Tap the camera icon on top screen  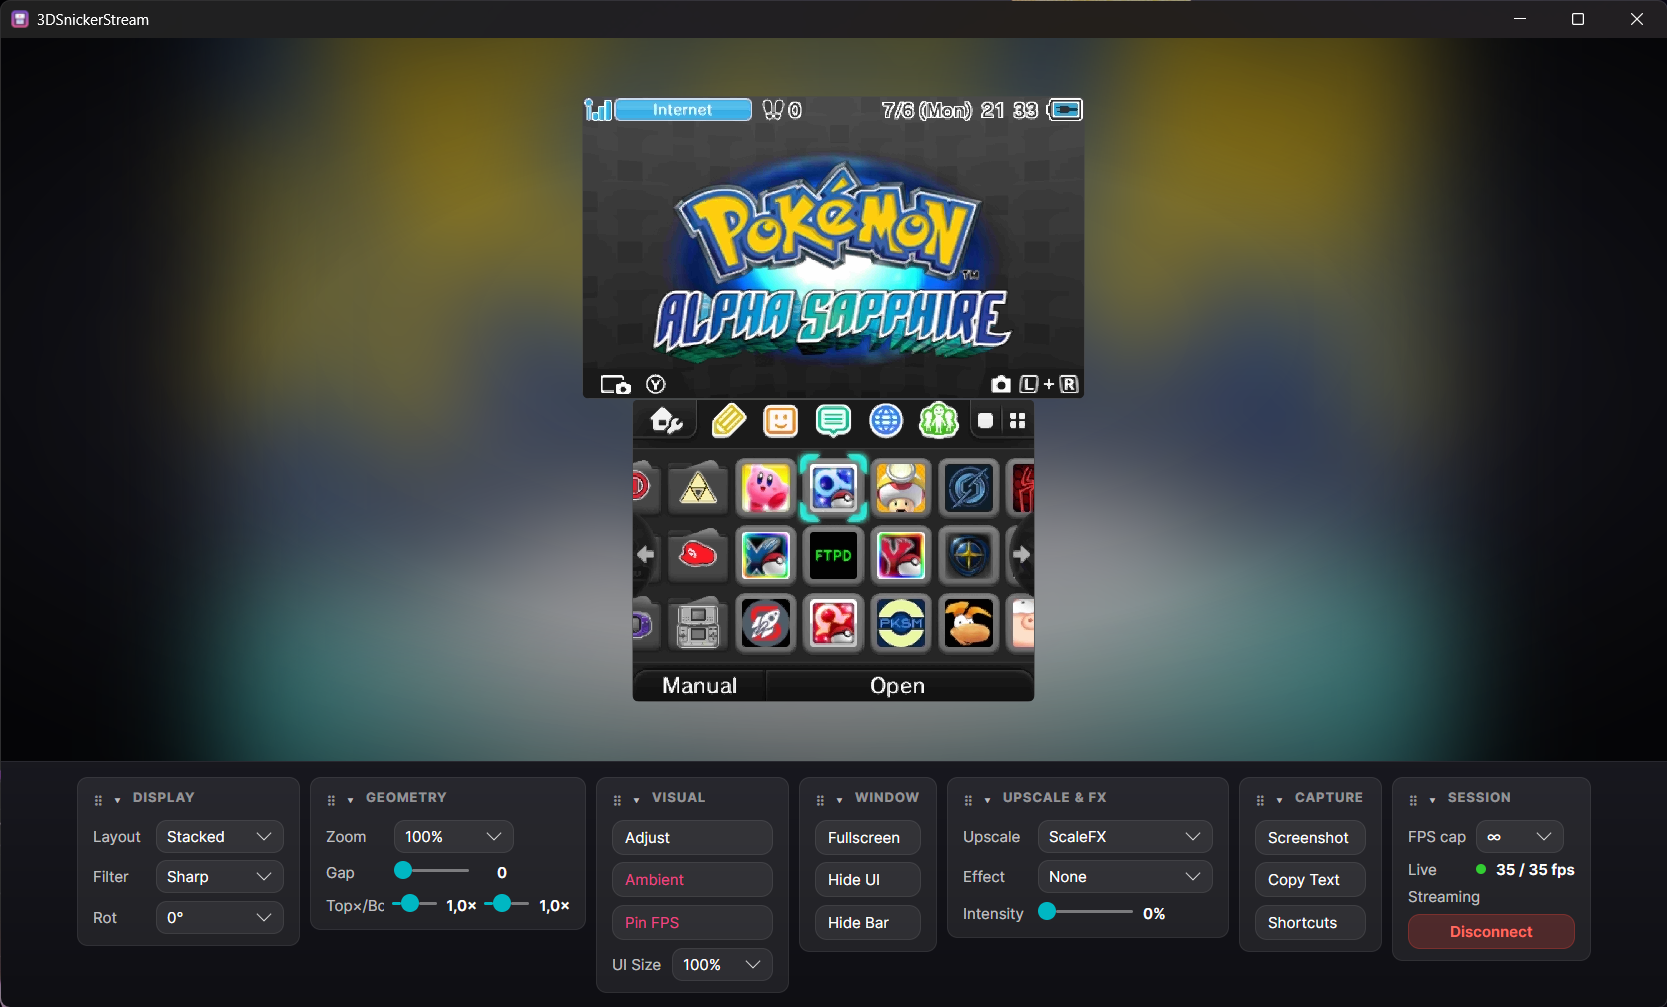coord(1000,384)
